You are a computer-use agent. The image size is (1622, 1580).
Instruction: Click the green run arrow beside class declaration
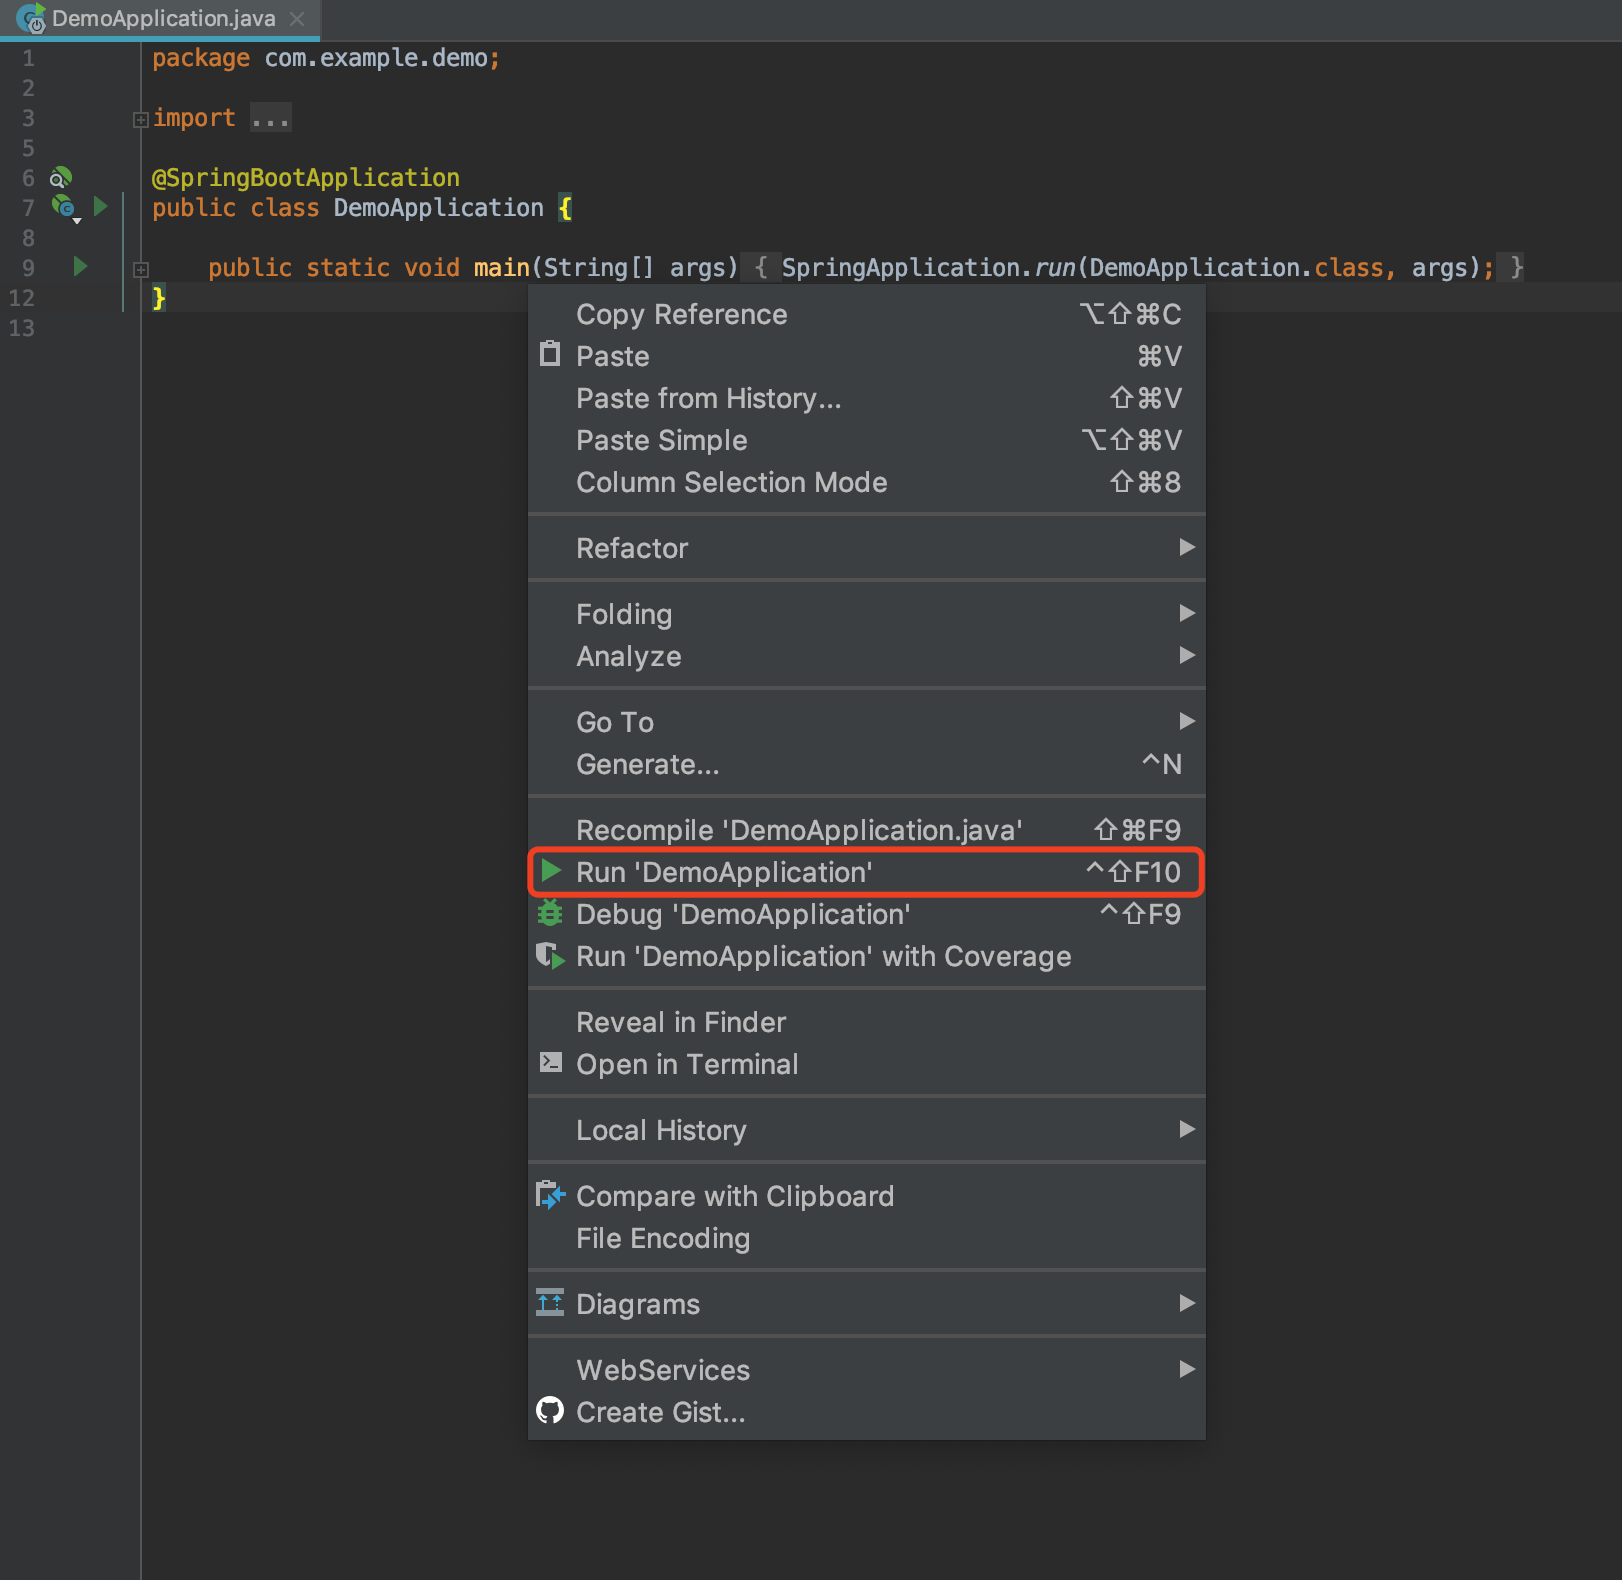tap(100, 206)
